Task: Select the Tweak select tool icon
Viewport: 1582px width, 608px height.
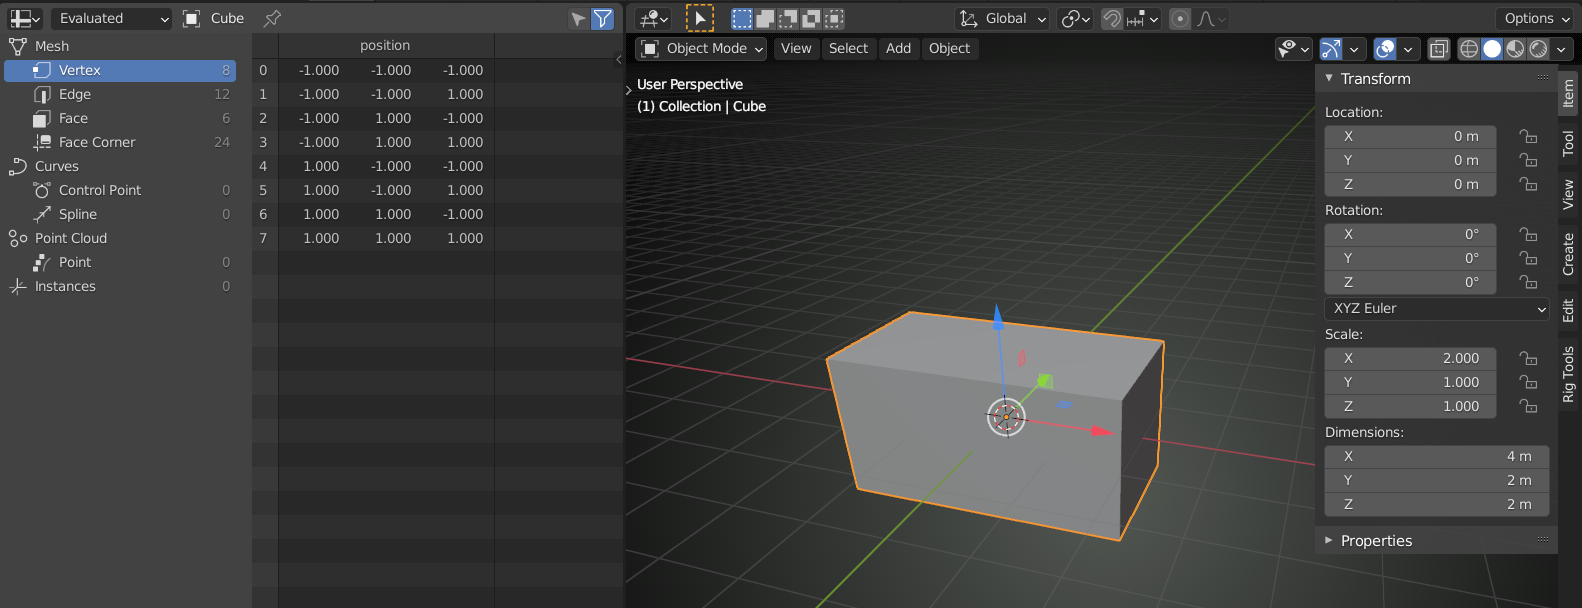Action: [700, 19]
